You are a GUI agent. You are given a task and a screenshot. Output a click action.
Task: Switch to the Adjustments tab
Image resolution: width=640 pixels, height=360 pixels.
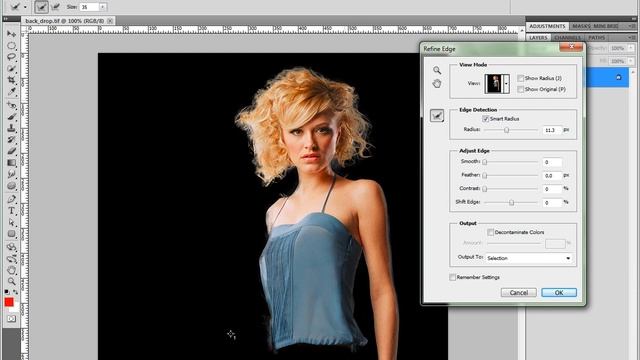tap(547, 26)
